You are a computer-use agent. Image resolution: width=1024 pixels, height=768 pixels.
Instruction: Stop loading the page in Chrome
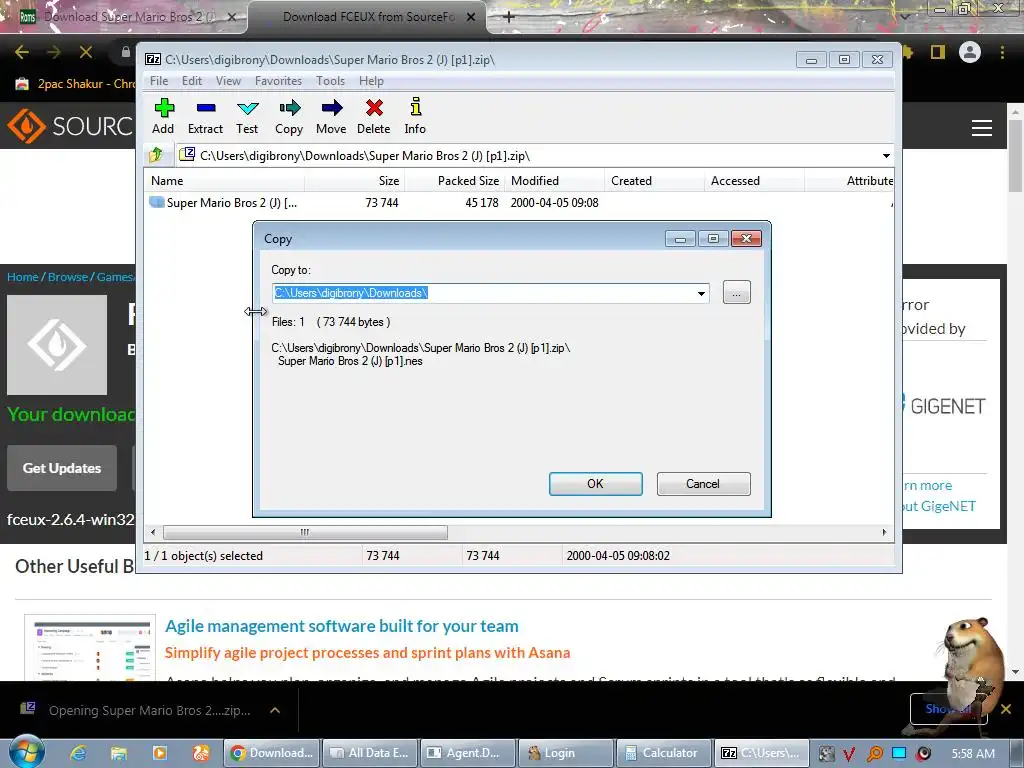point(86,52)
